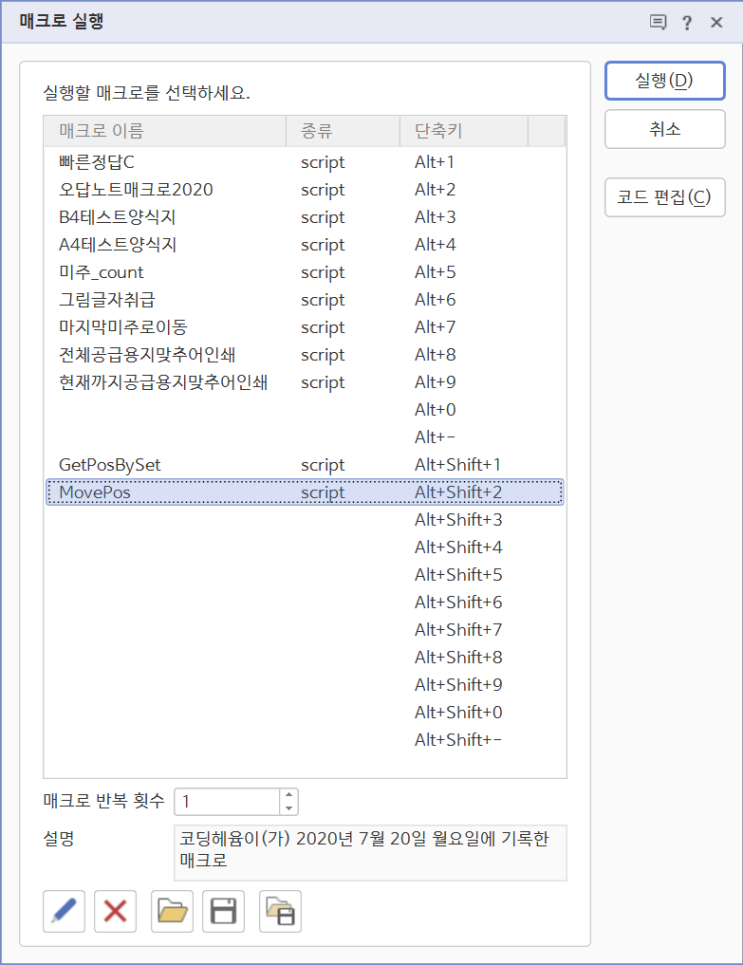Select the 마지막미주로이동 macro
Viewport: 743px width, 965px height.
point(305,327)
